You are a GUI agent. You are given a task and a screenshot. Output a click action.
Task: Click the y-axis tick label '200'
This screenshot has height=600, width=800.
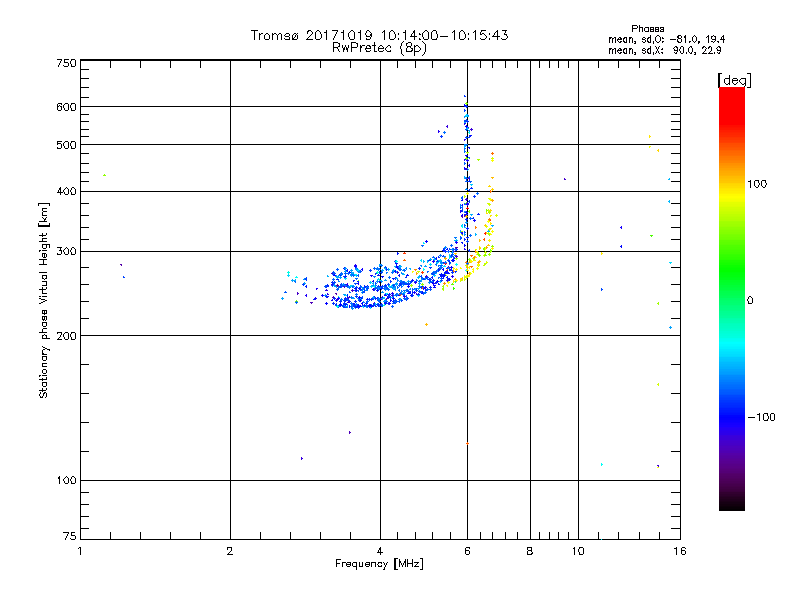pos(67,336)
